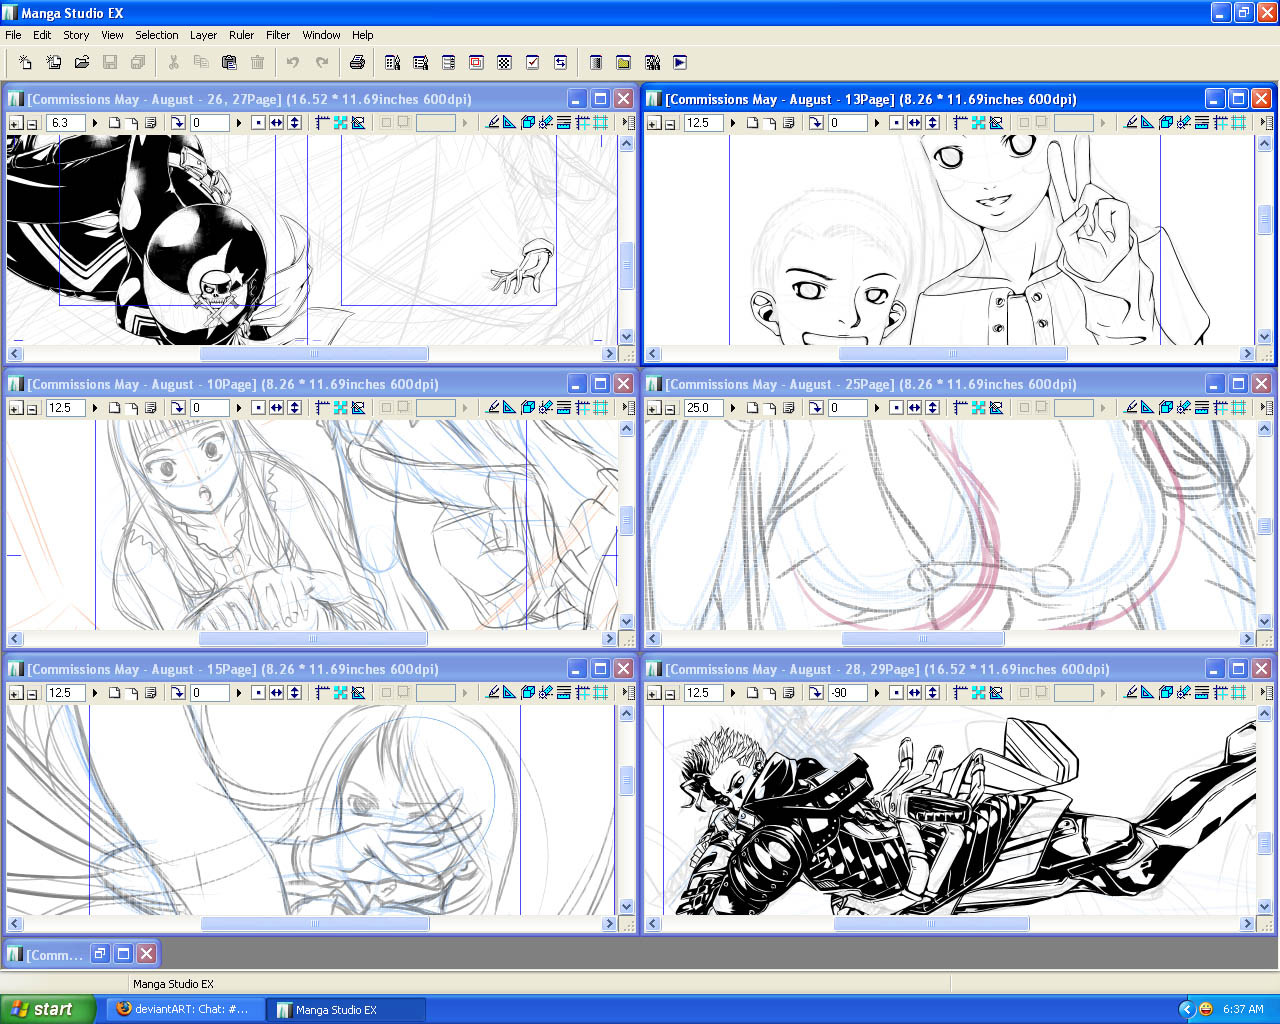Screen dimensions: 1280x1024
Task: Open zoom dropdown arrow in 26, 27Page window
Action: coord(95,123)
